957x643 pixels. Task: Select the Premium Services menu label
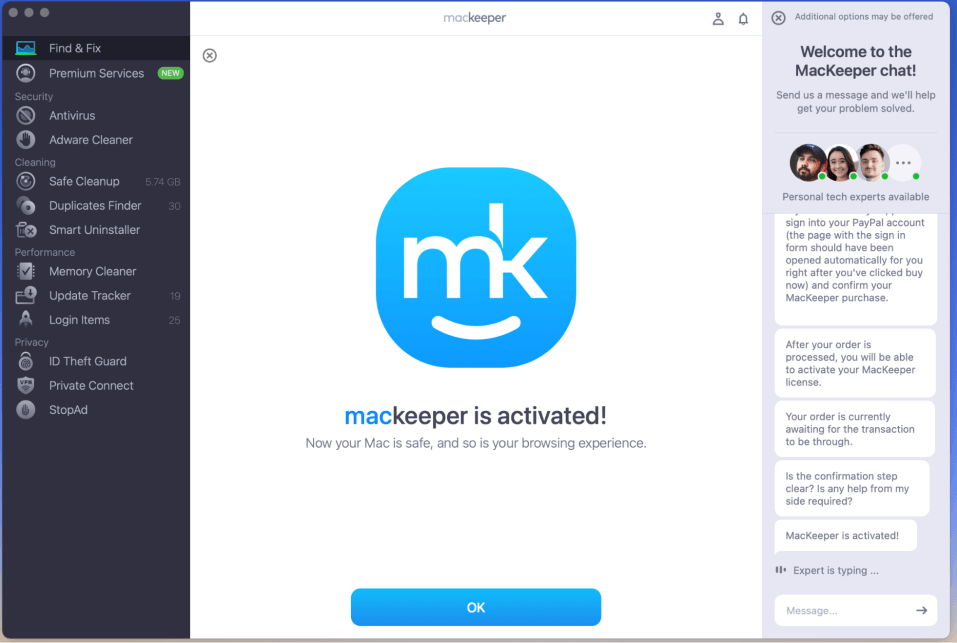[96, 73]
